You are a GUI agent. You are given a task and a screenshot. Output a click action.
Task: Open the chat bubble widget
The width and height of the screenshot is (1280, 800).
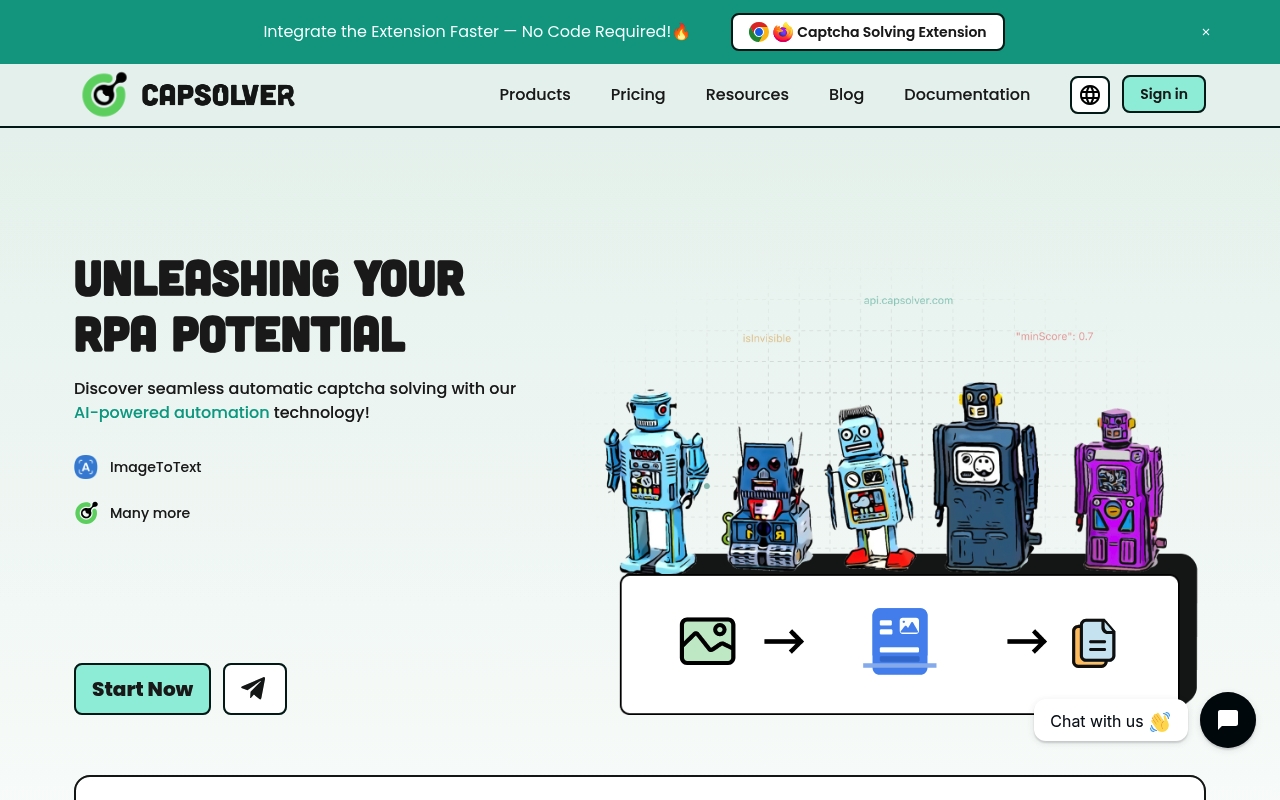point(1228,720)
